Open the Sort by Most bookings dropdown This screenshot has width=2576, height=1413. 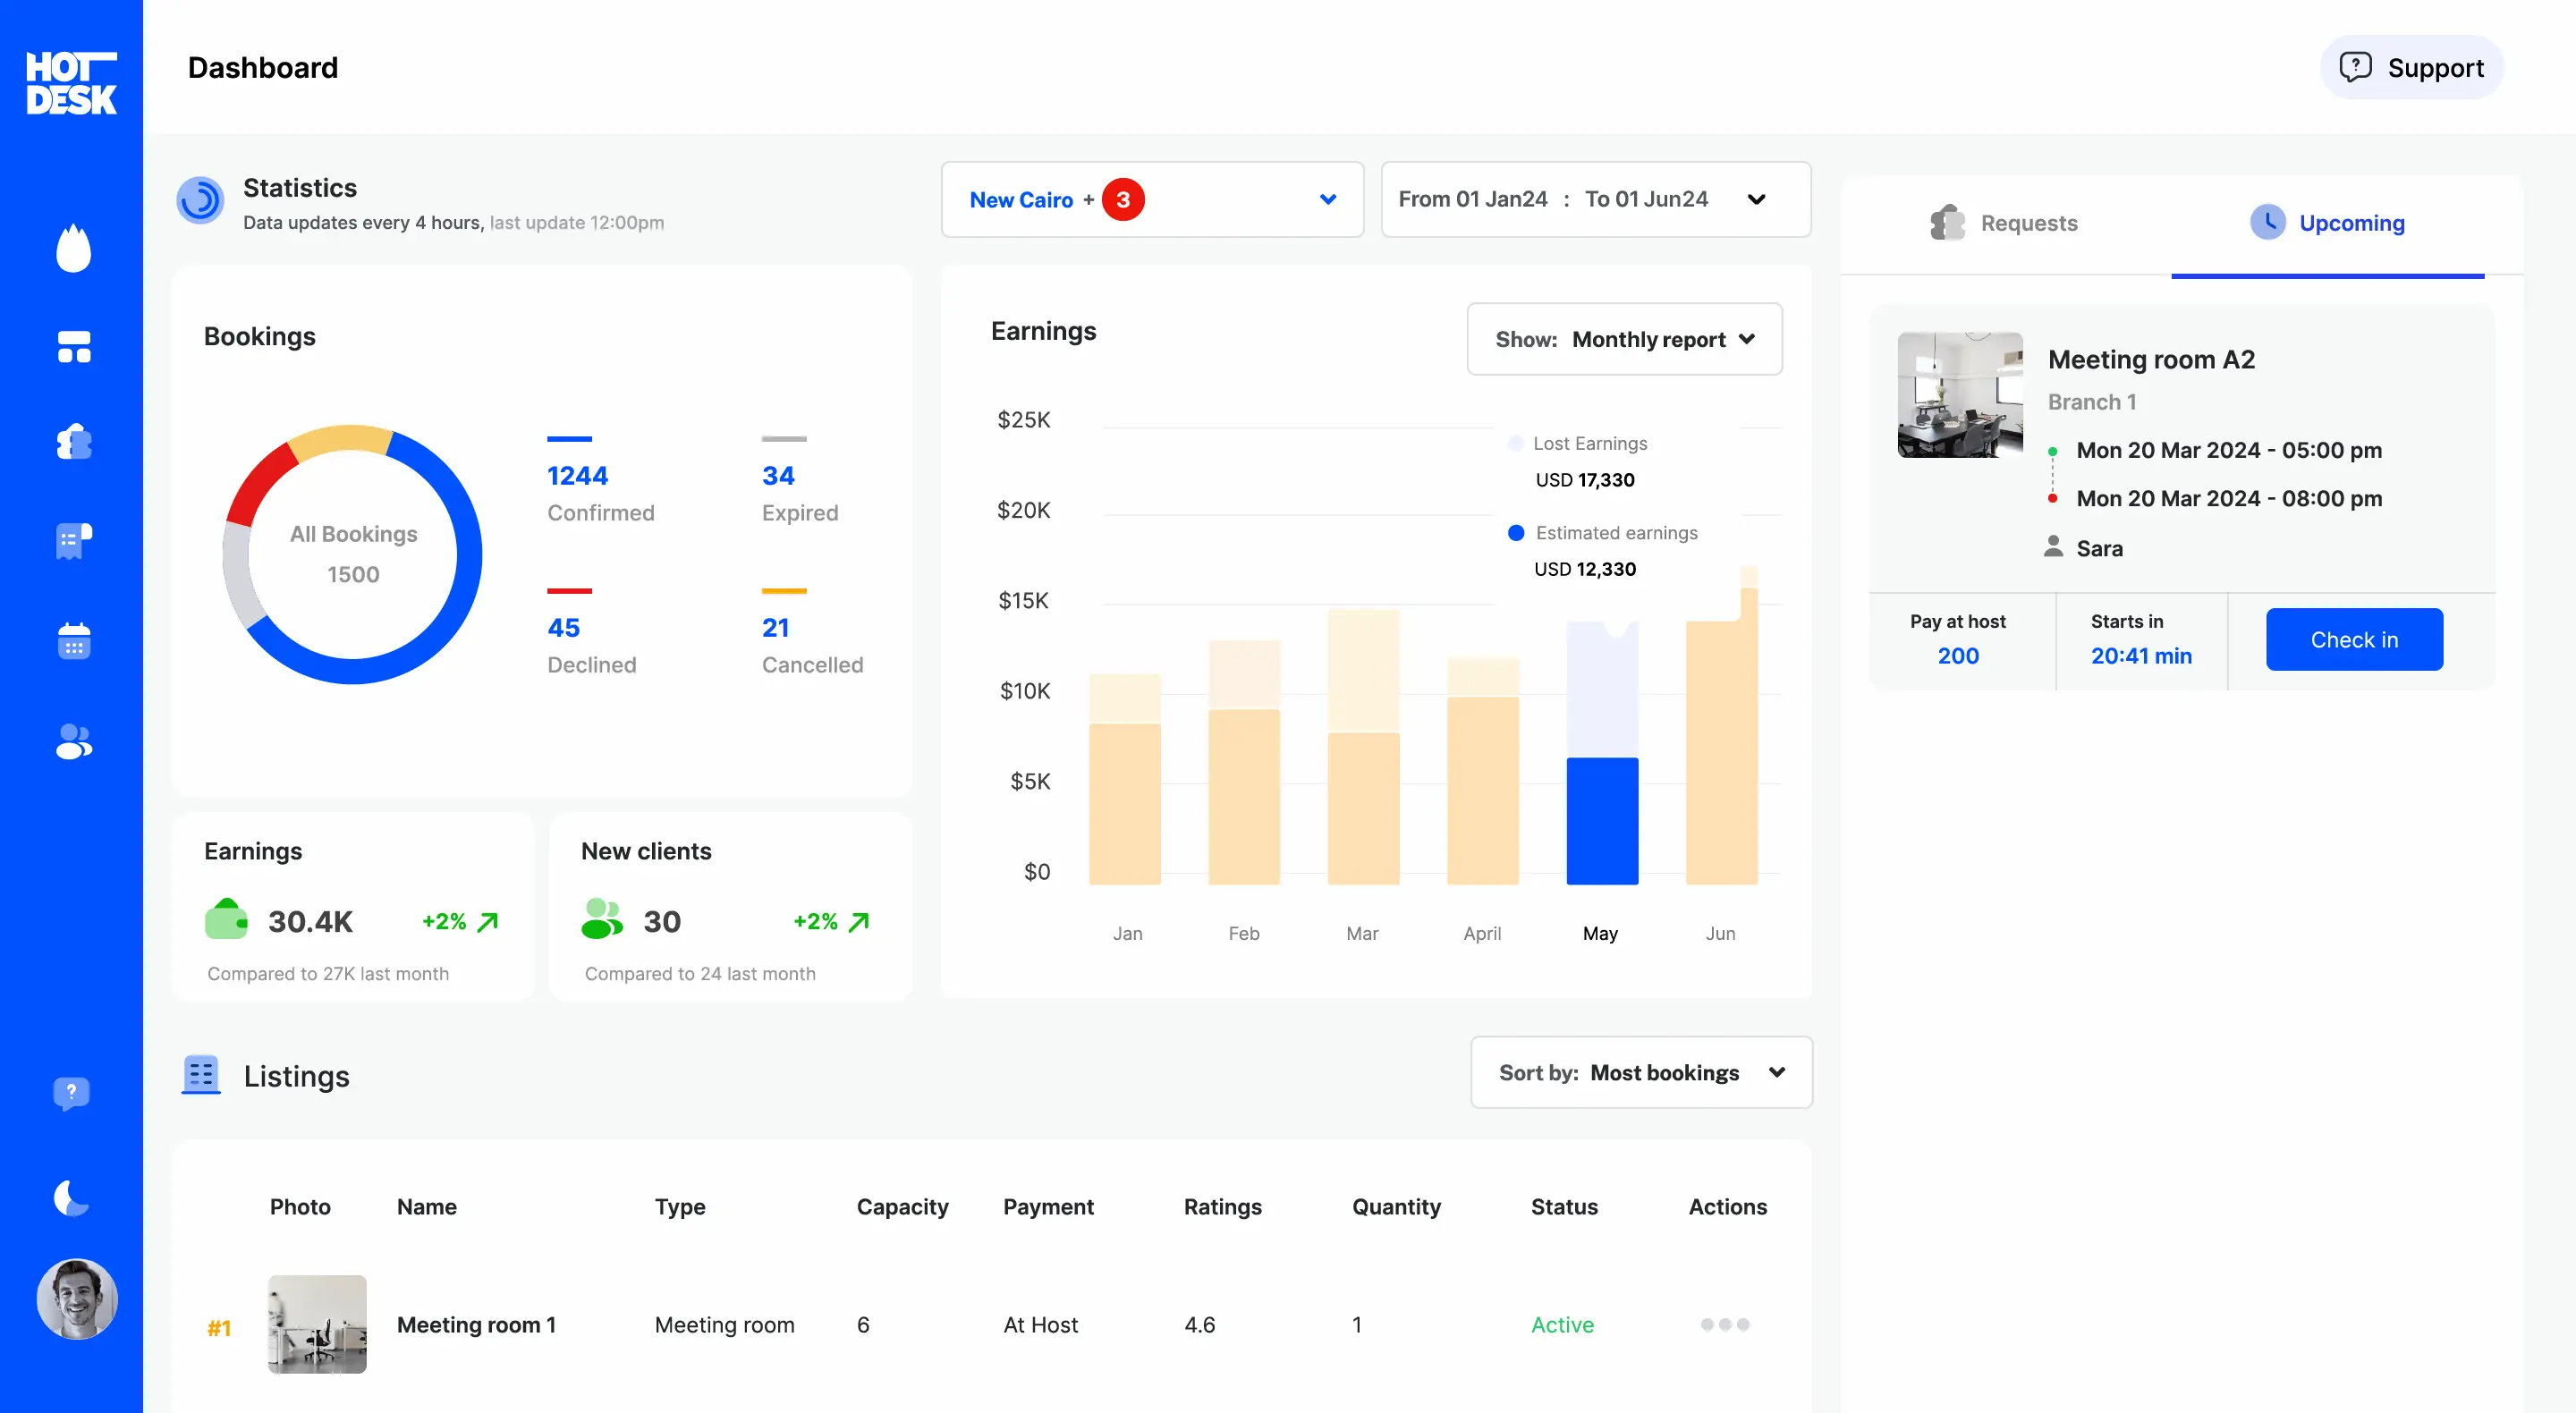[x=1641, y=1072]
